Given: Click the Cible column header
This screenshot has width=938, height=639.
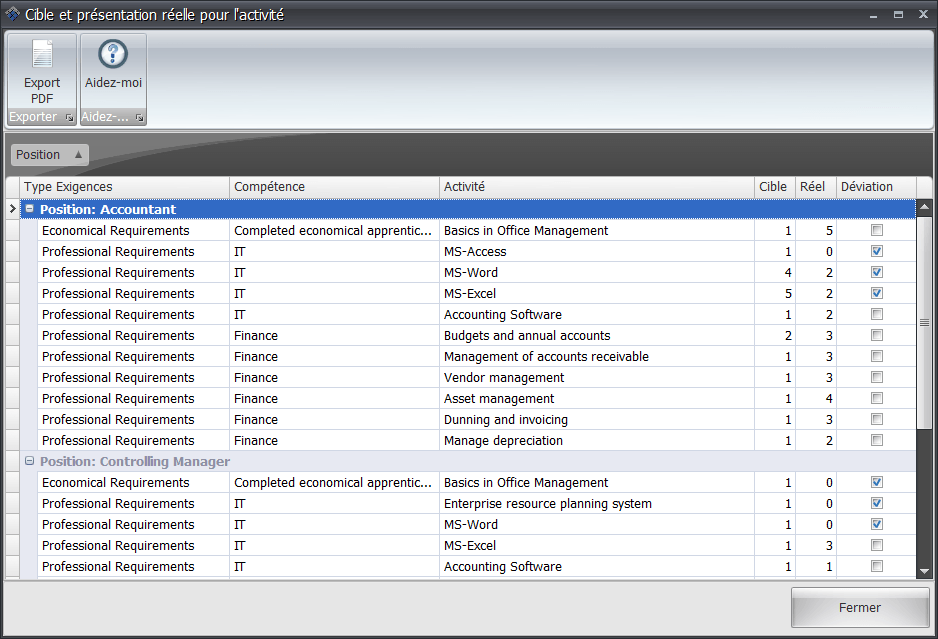Looking at the screenshot, I should tap(773, 187).
